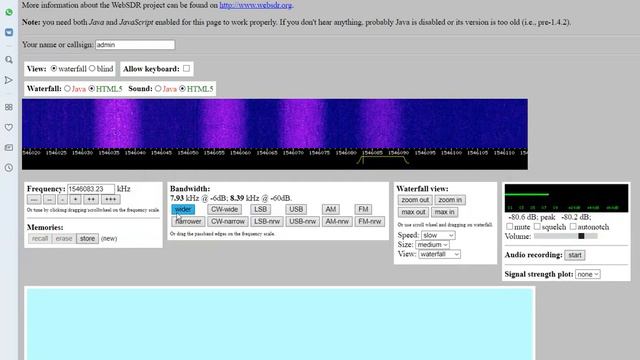Viewport: 640px width, 360px height.
Task: Click the memory erase button
Action: tap(64, 238)
